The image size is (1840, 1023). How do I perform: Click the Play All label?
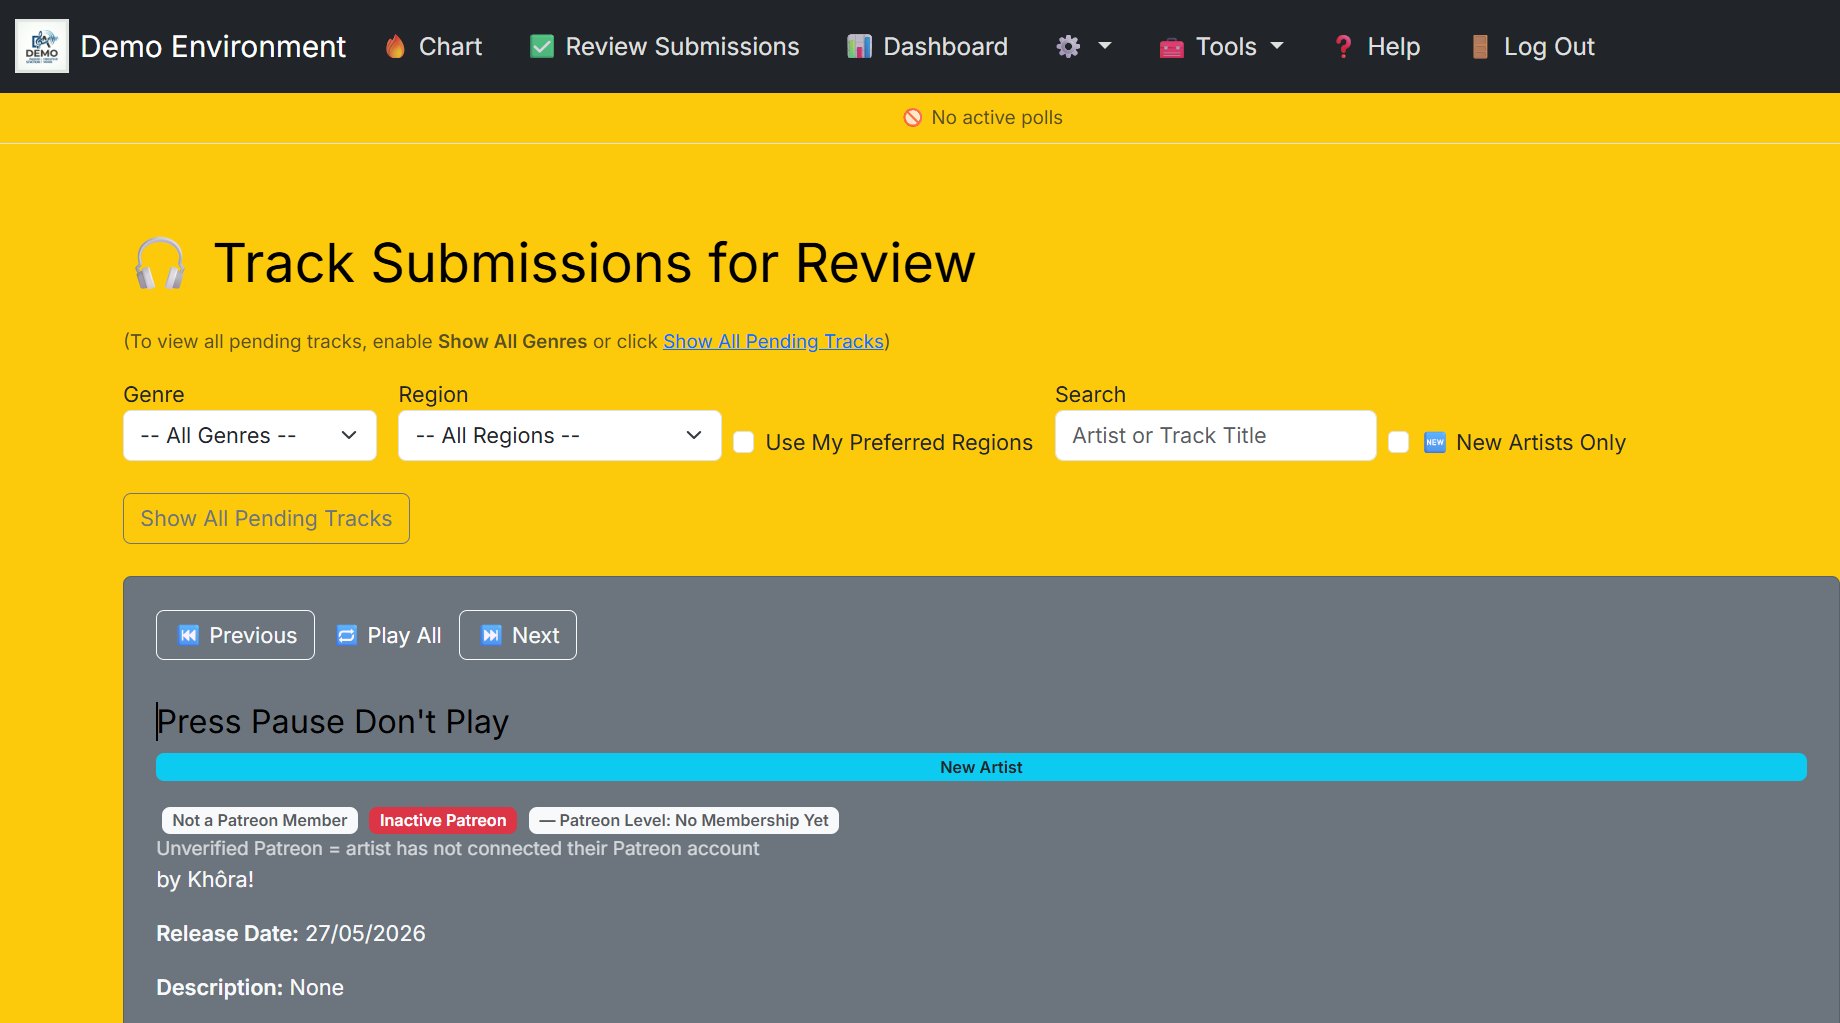[x=404, y=635]
